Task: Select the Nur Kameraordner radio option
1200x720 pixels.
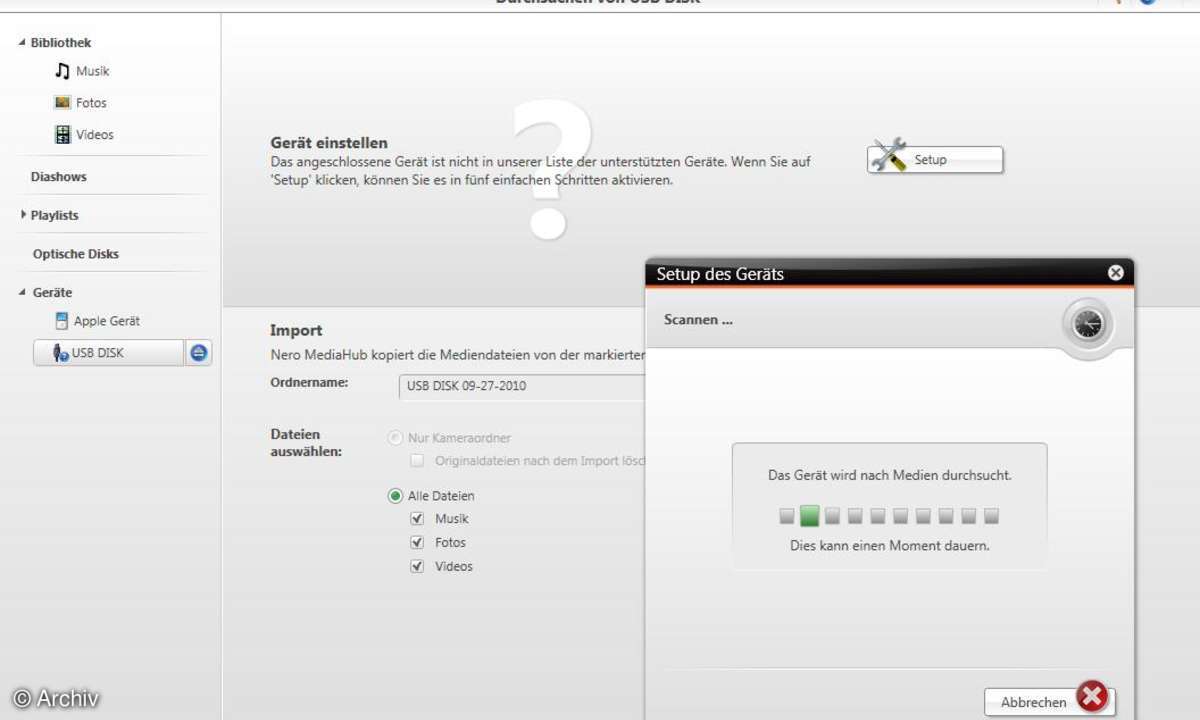Action: [395, 438]
